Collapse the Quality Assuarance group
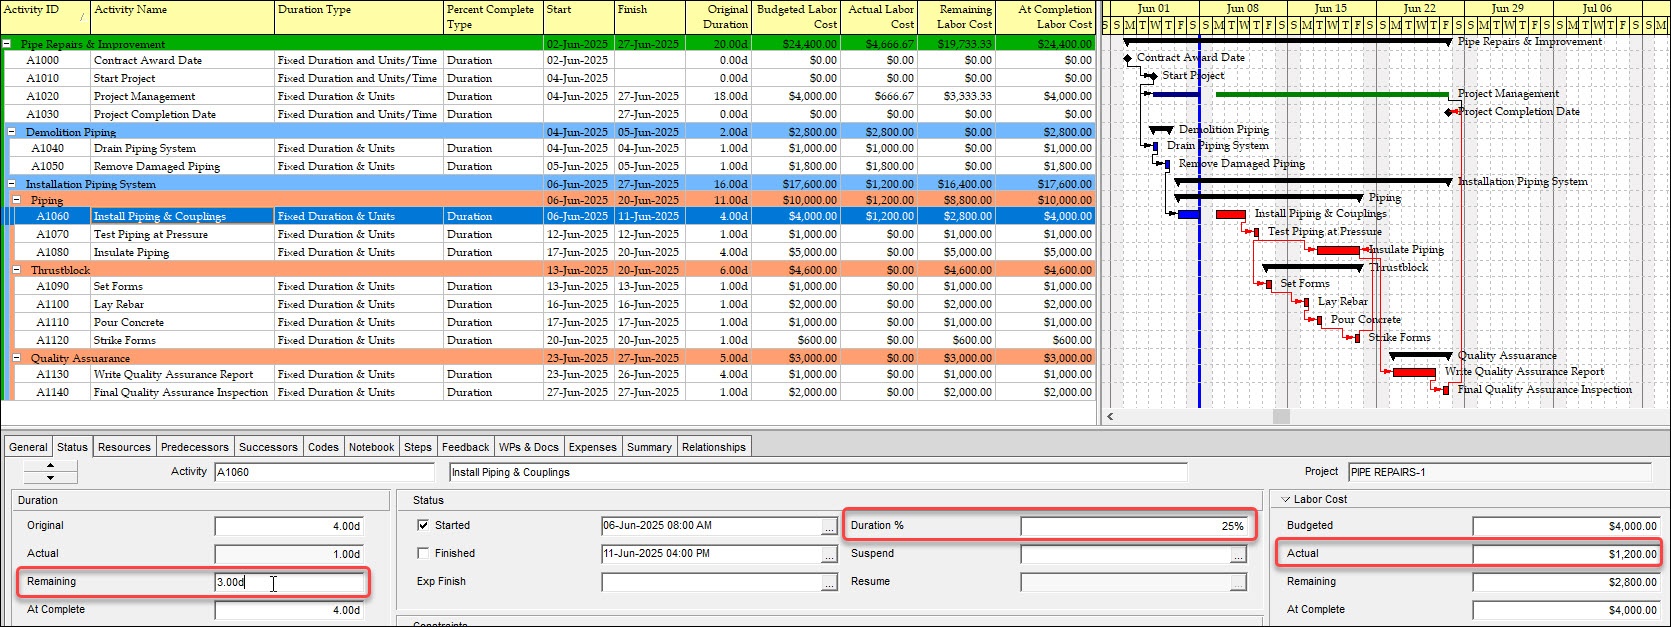The height and width of the screenshot is (627, 1671). click(17, 358)
